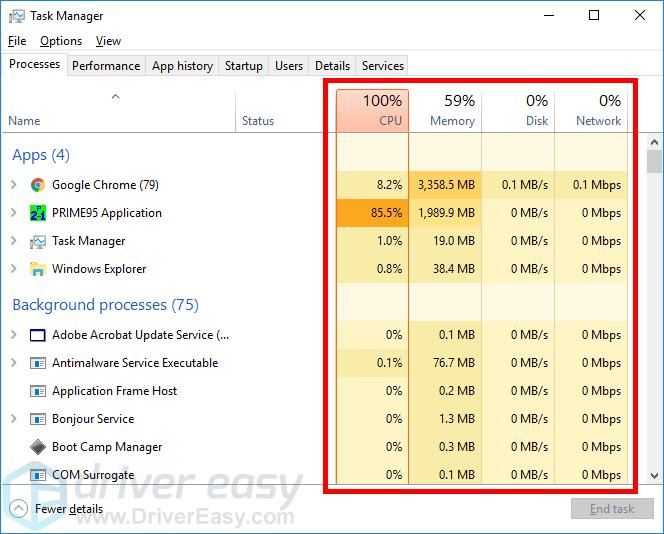664x534 pixels.
Task: Expand Adobe Acrobat Update Service entry
Action: pyautogui.click(x=14, y=335)
